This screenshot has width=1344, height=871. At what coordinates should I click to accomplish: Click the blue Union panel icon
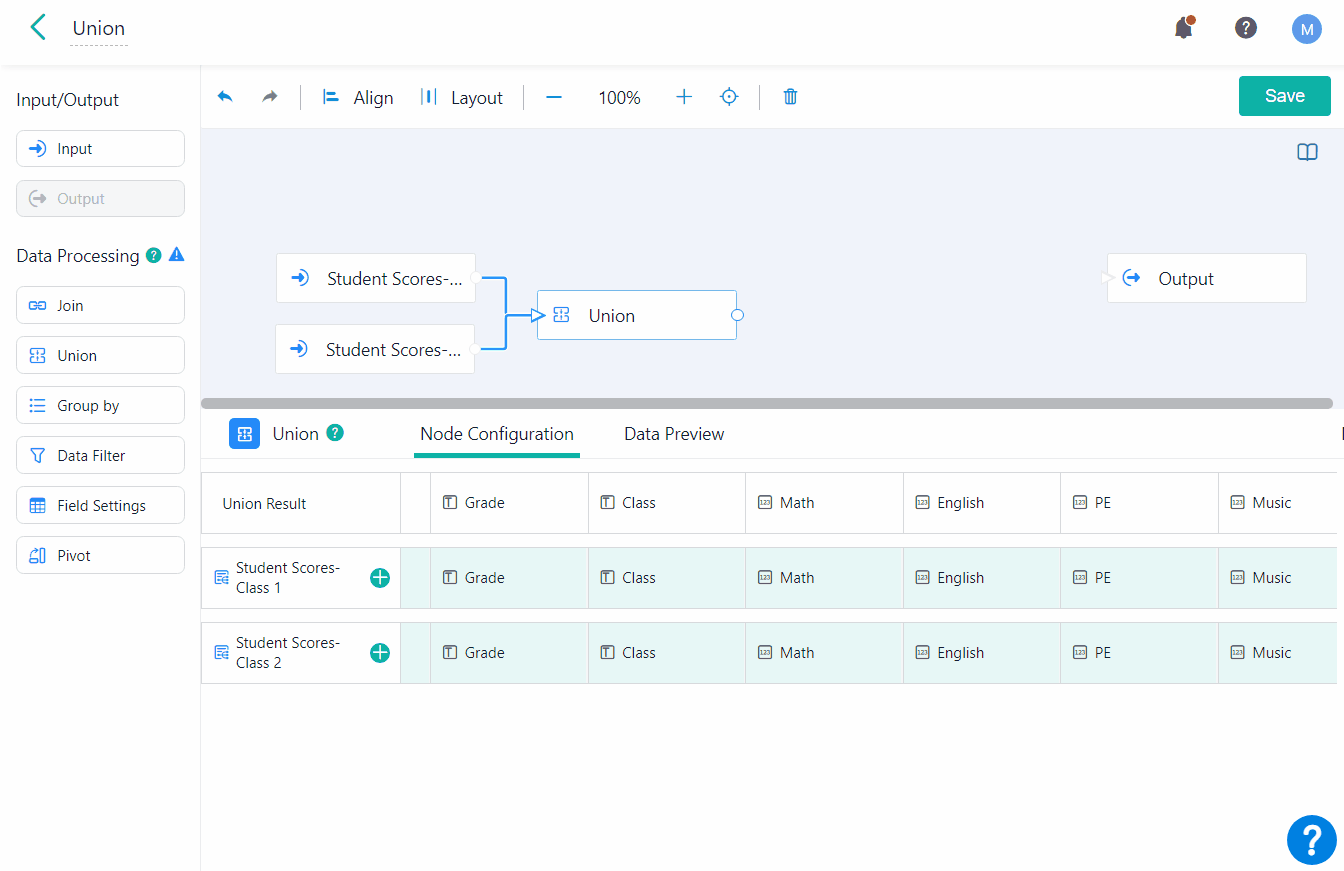point(245,433)
